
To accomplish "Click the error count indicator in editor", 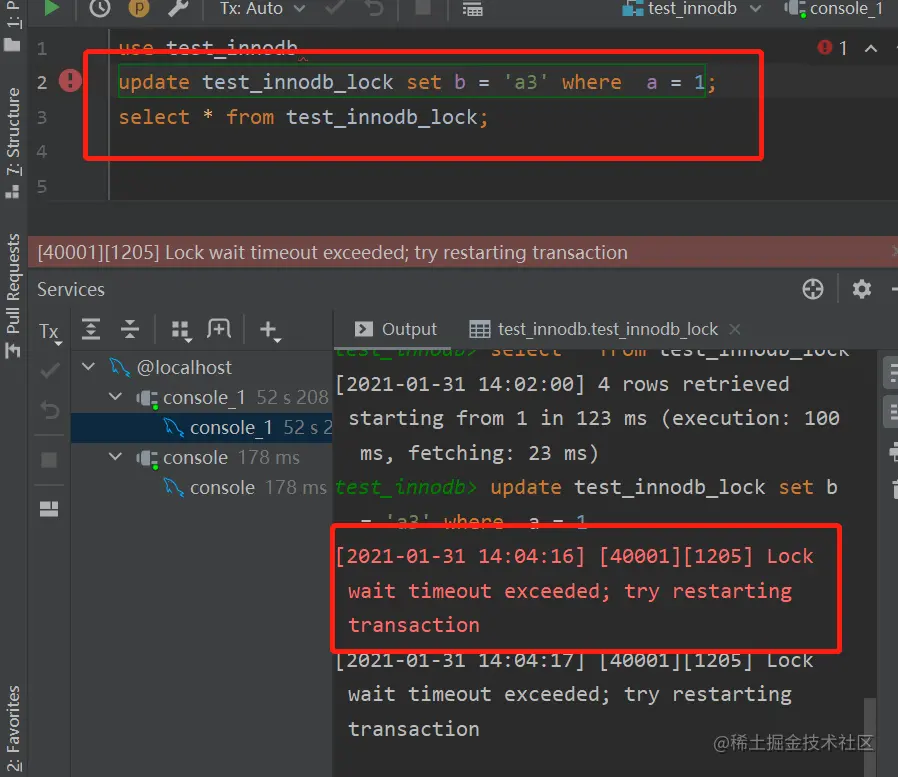I will (x=832, y=48).
